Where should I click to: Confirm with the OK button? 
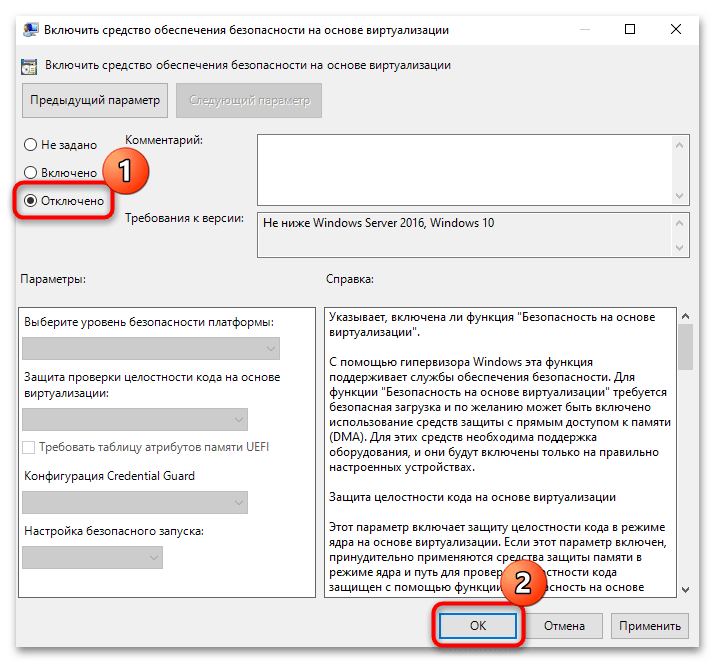[478, 626]
